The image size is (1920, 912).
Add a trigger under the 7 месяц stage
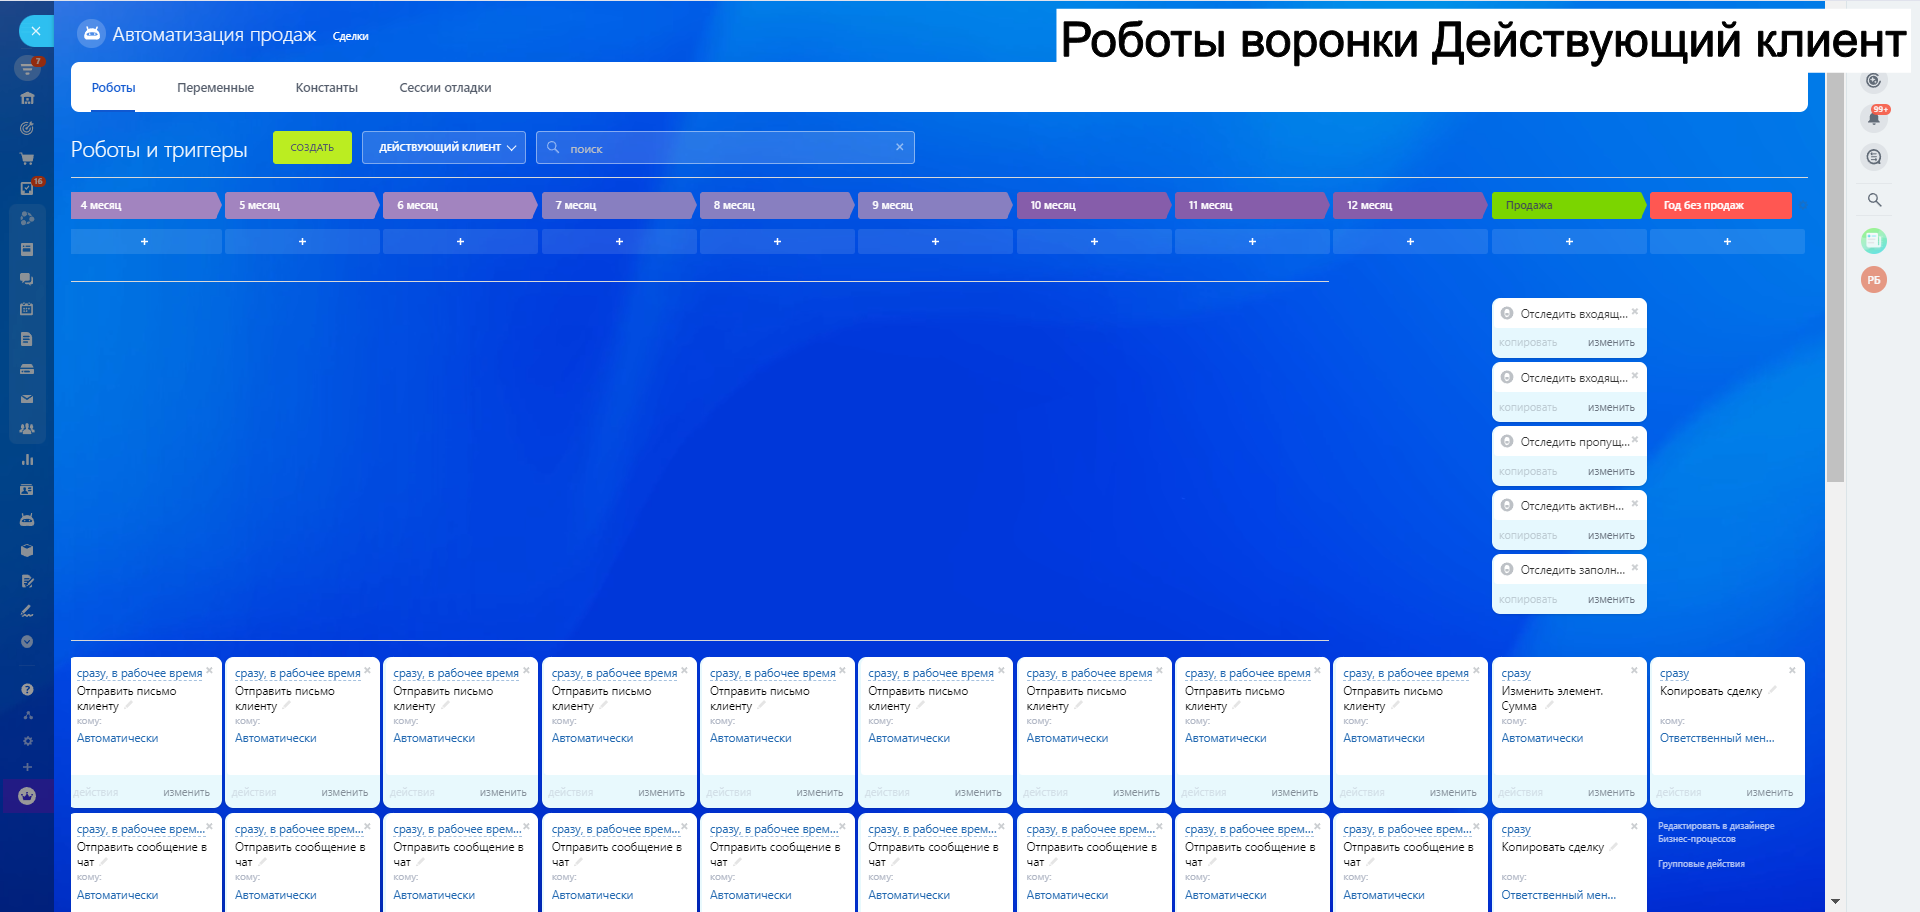[x=619, y=241]
